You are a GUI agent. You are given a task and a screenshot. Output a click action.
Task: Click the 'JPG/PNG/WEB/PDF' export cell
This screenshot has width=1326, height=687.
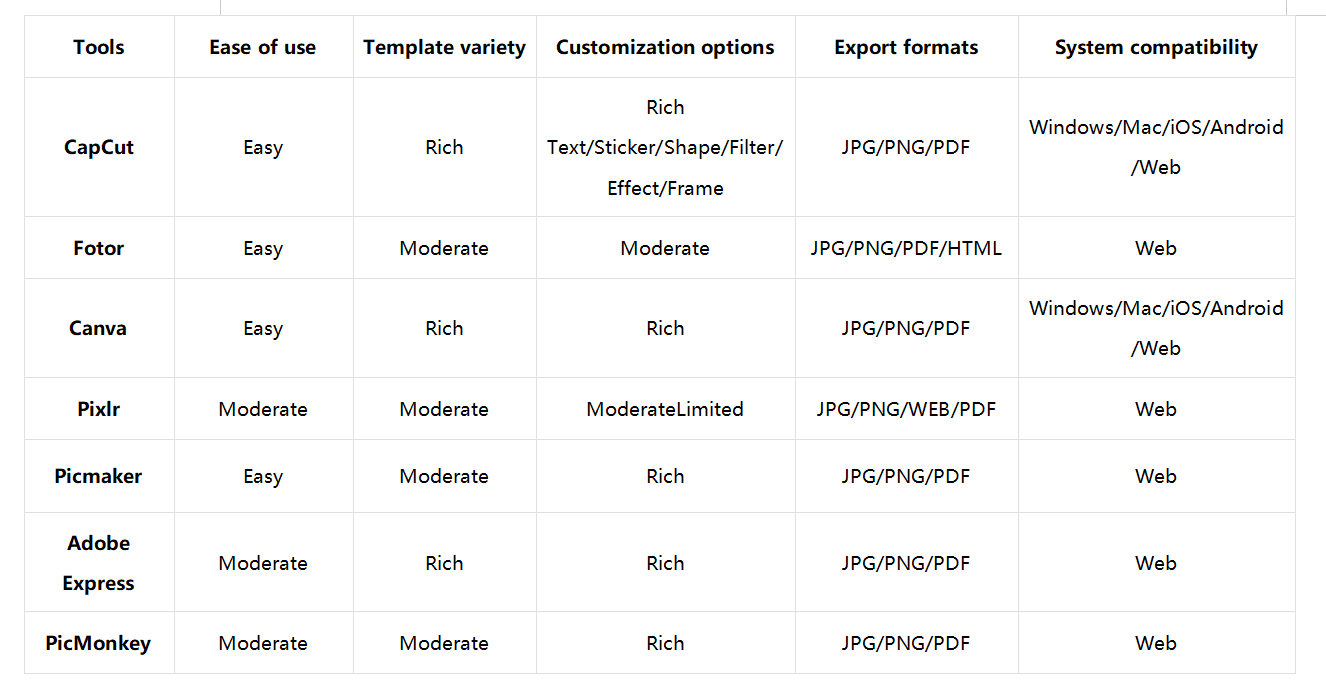coord(906,409)
